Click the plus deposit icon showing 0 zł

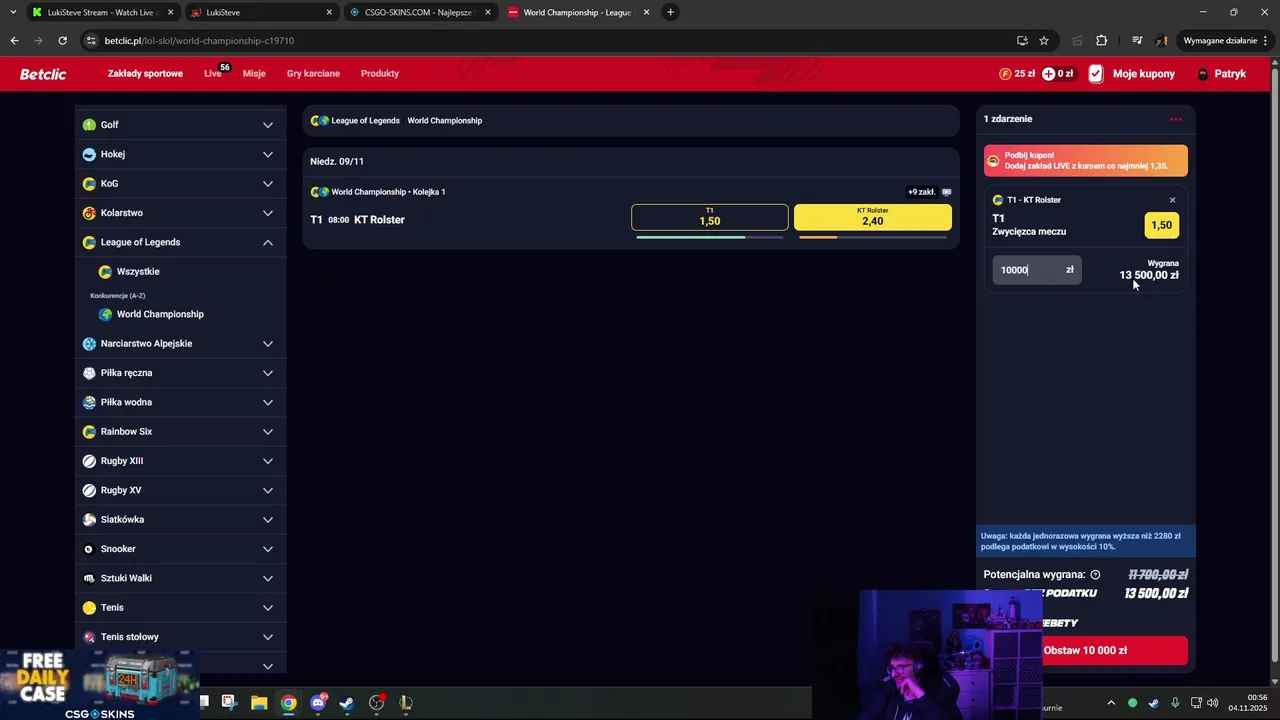pos(1048,74)
